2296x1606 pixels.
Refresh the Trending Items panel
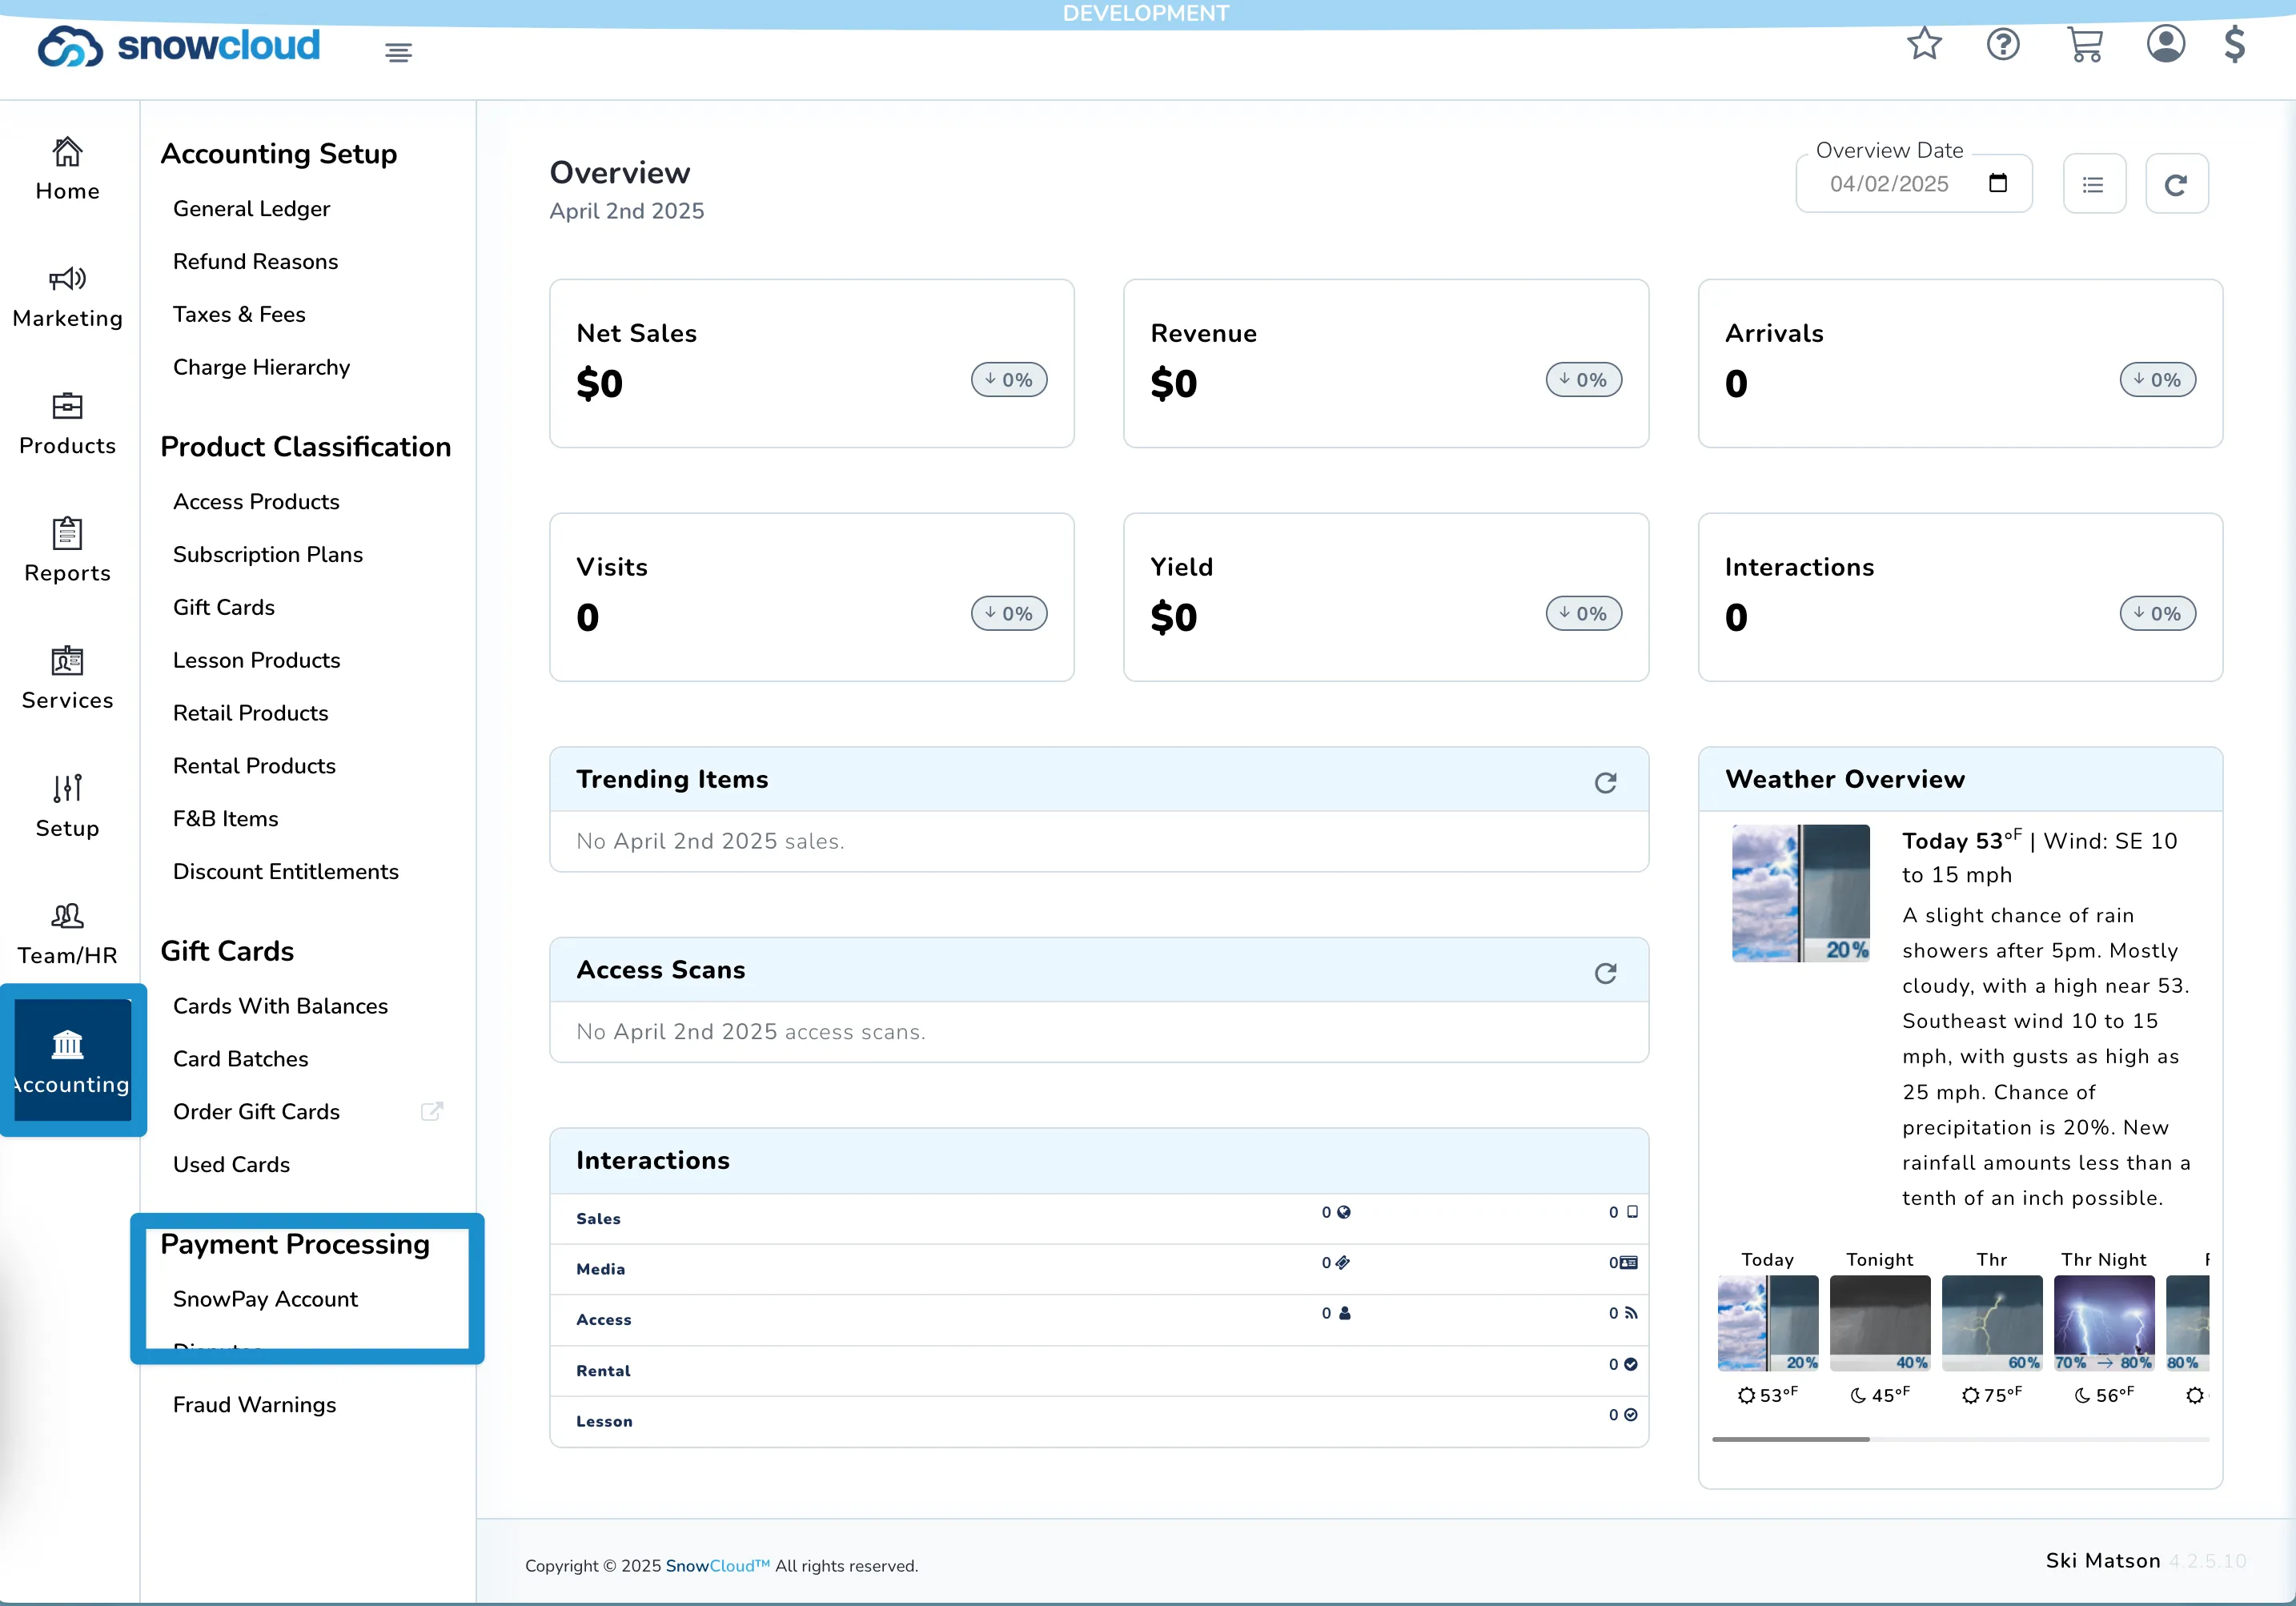pyautogui.click(x=1605, y=782)
